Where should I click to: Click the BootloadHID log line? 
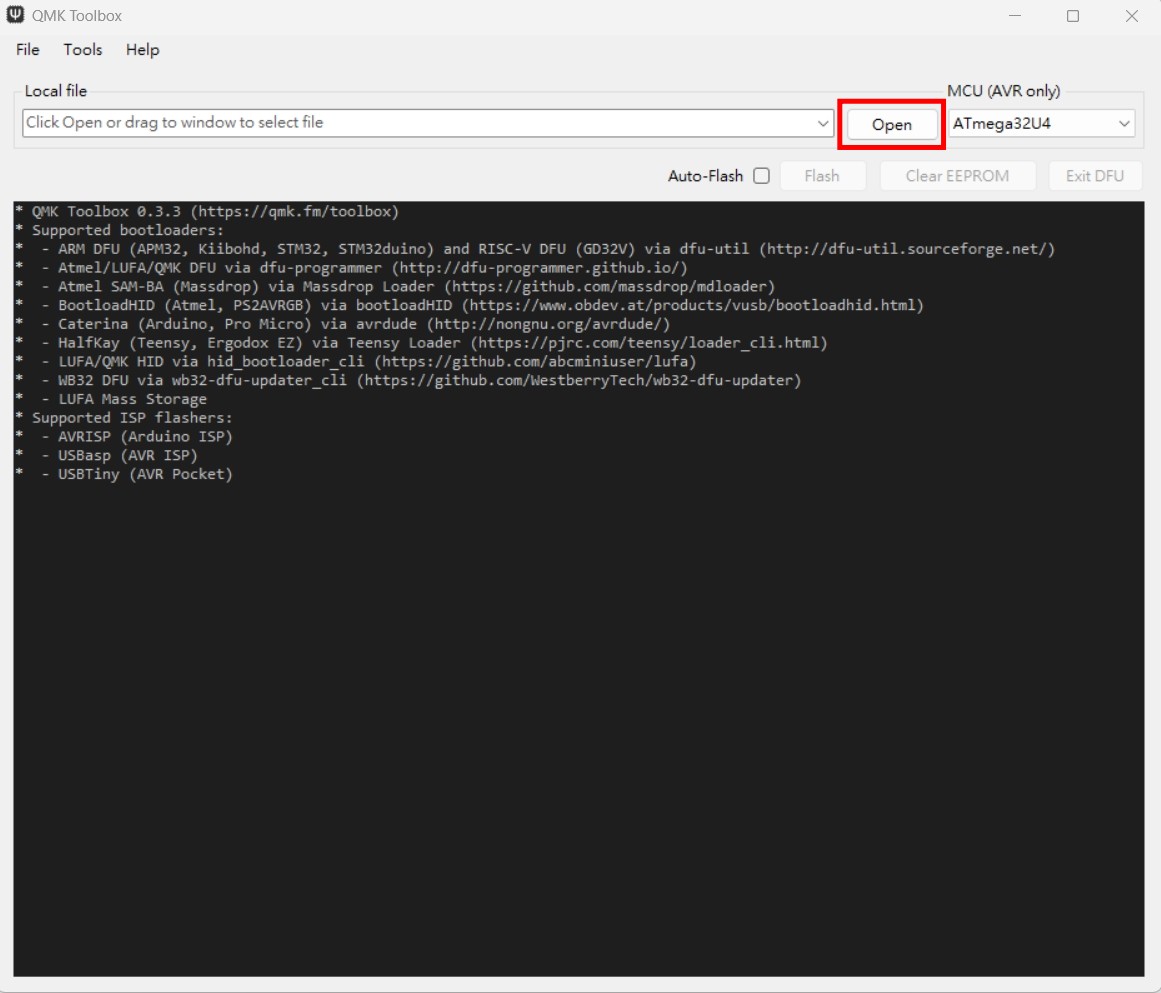click(x=470, y=305)
